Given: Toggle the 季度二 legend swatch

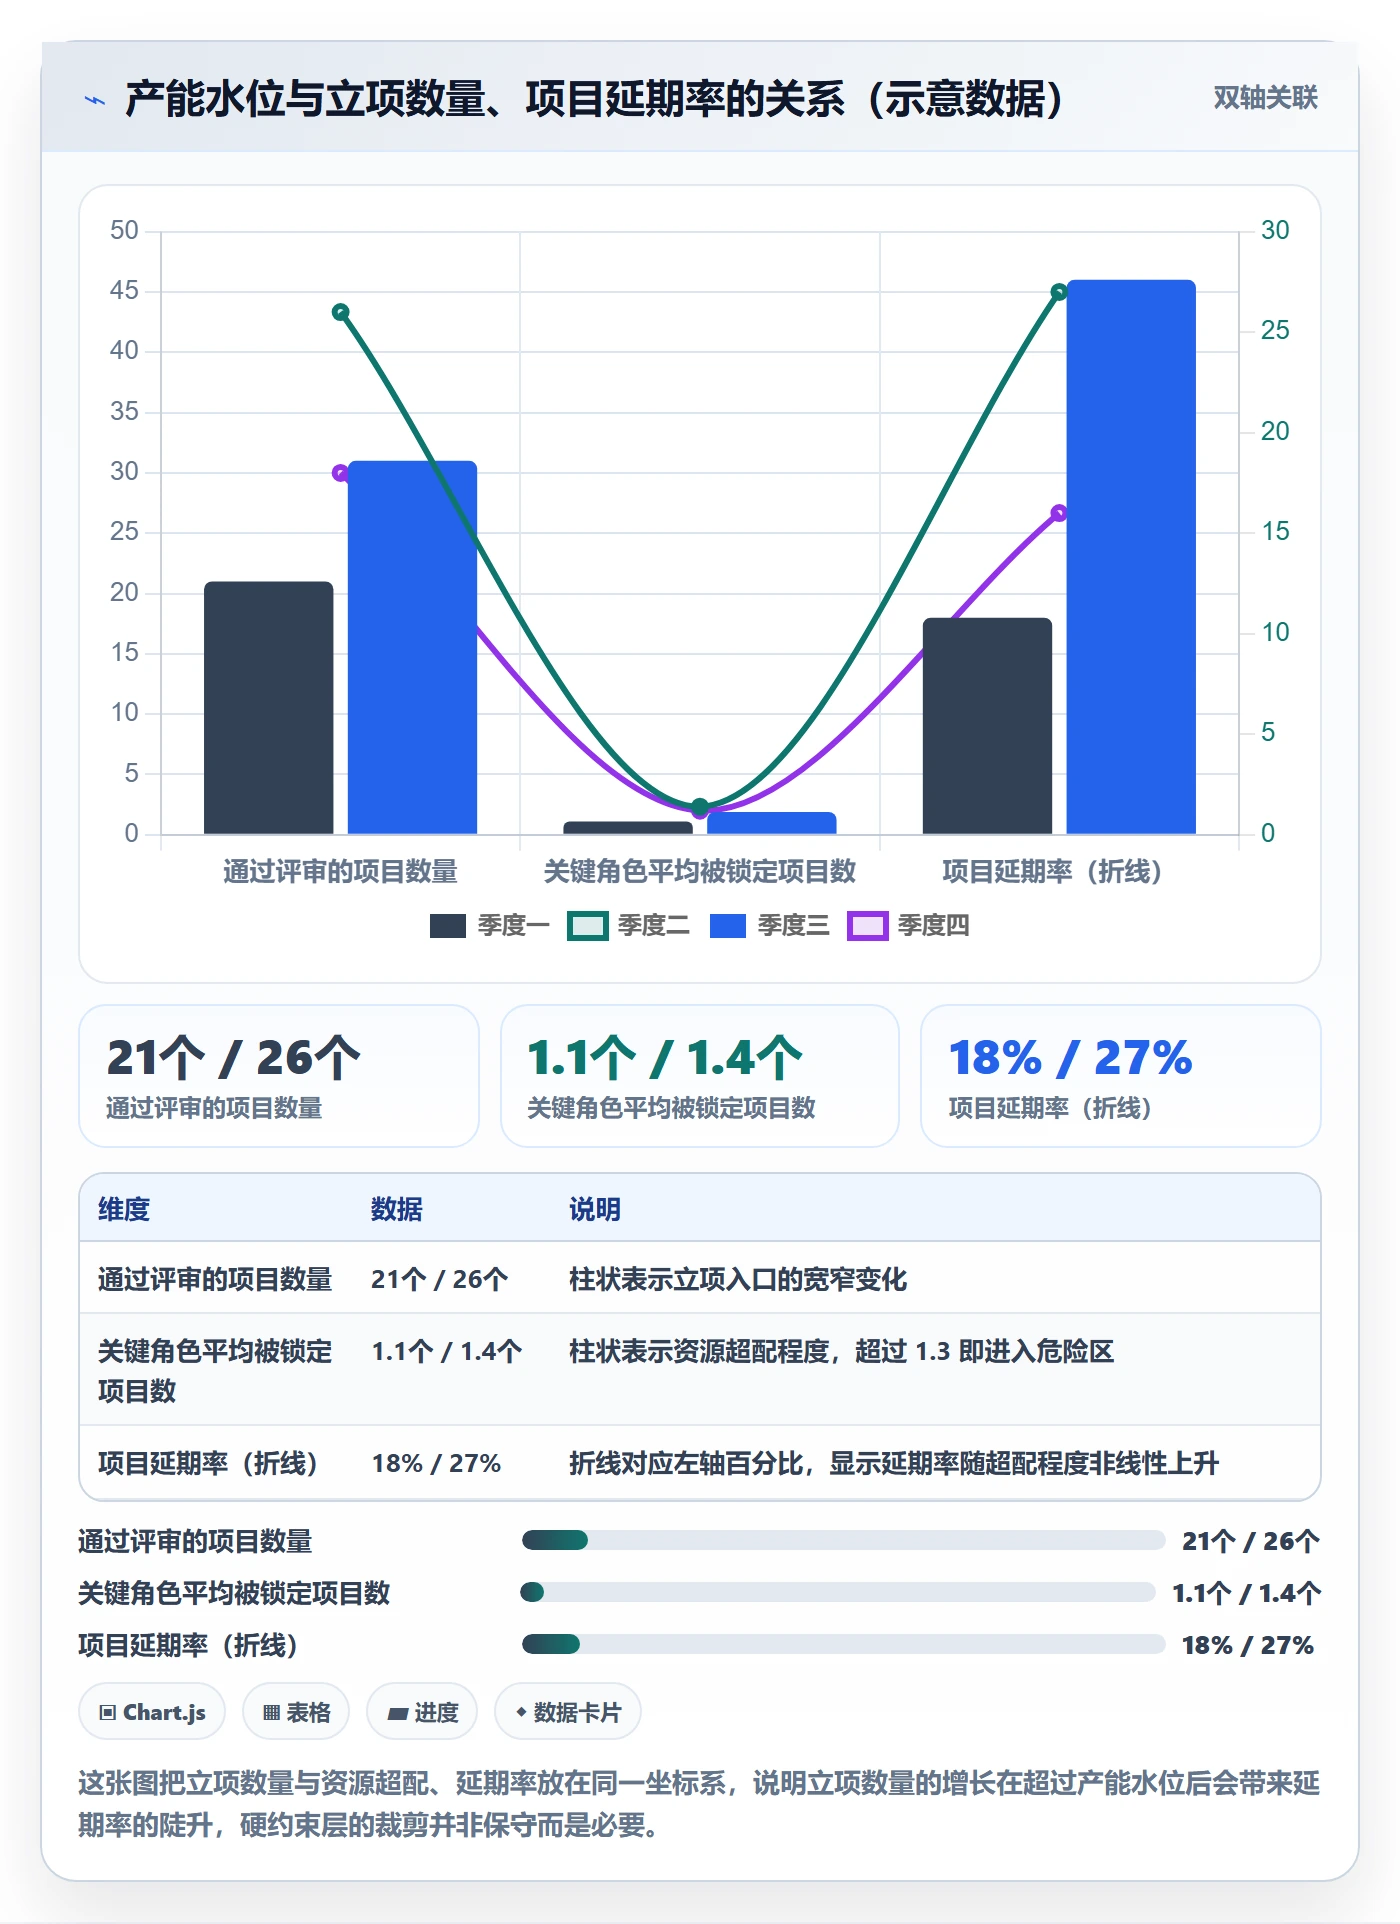Looking at the screenshot, I should [x=588, y=926].
